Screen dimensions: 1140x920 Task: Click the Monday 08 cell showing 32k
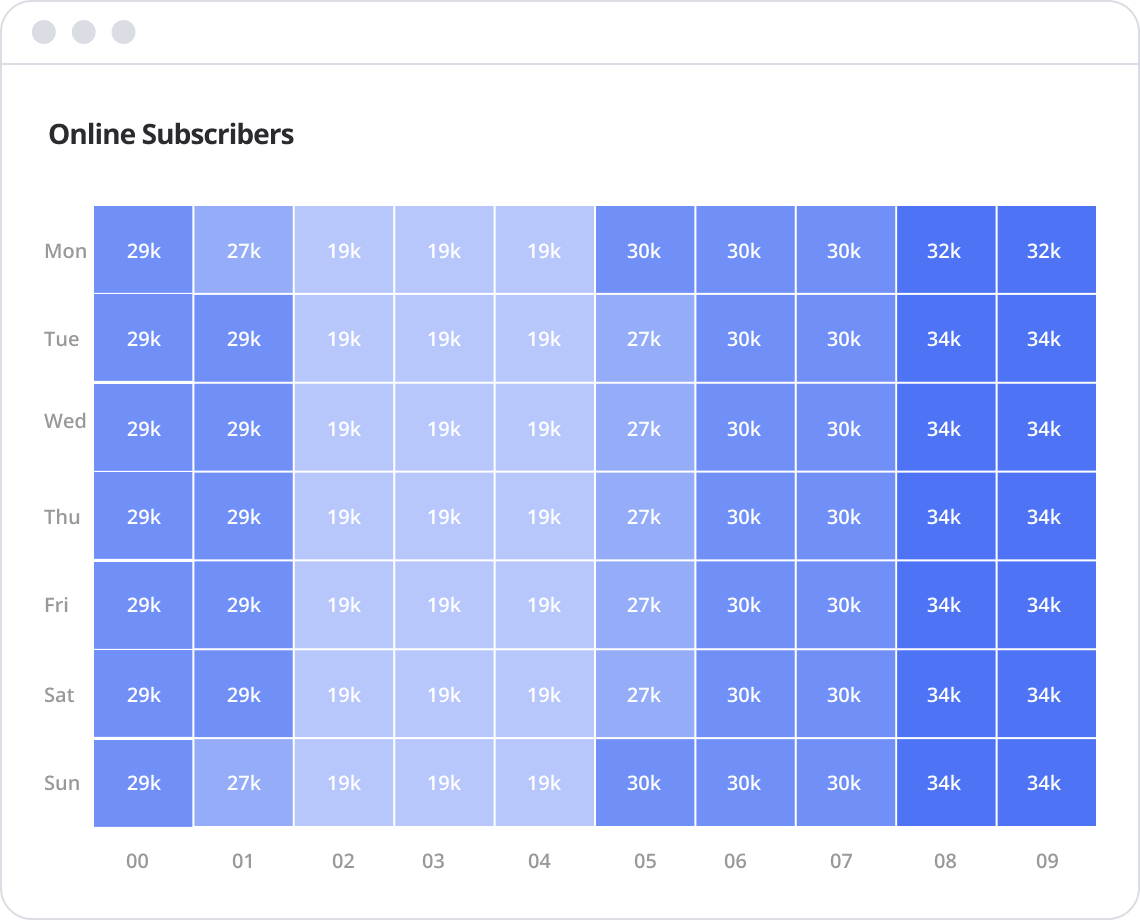point(945,250)
